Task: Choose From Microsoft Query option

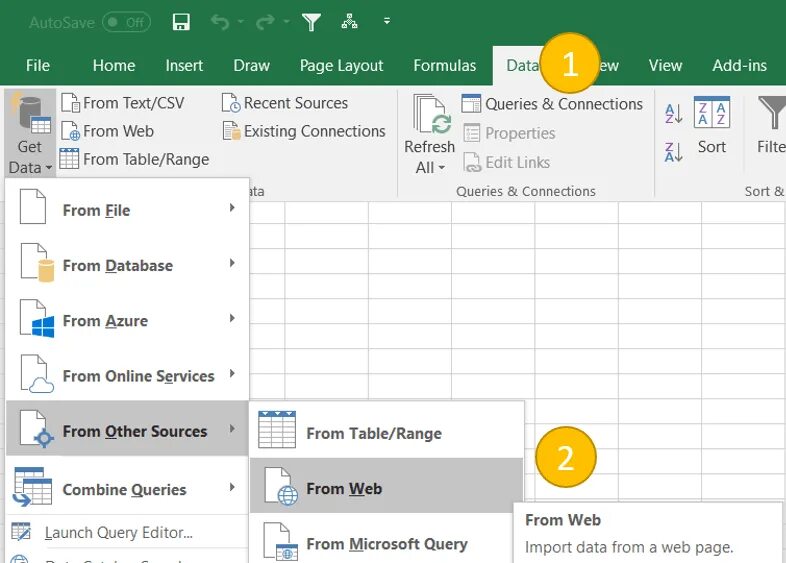Action: tap(386, 544)
